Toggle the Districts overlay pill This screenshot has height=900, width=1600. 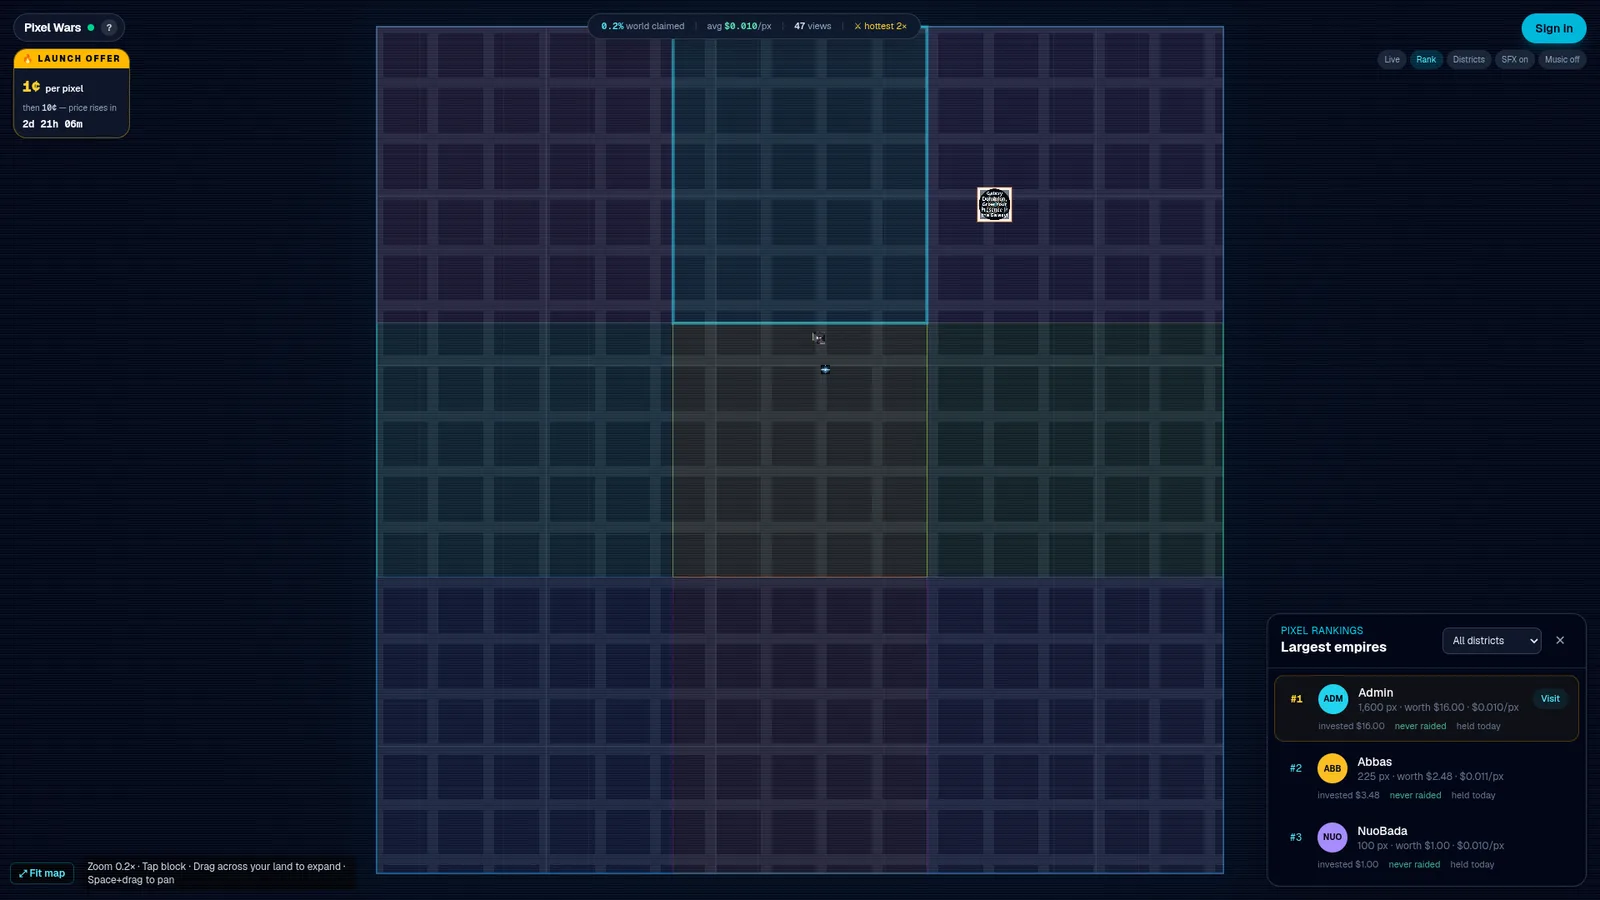point(1468,60)
